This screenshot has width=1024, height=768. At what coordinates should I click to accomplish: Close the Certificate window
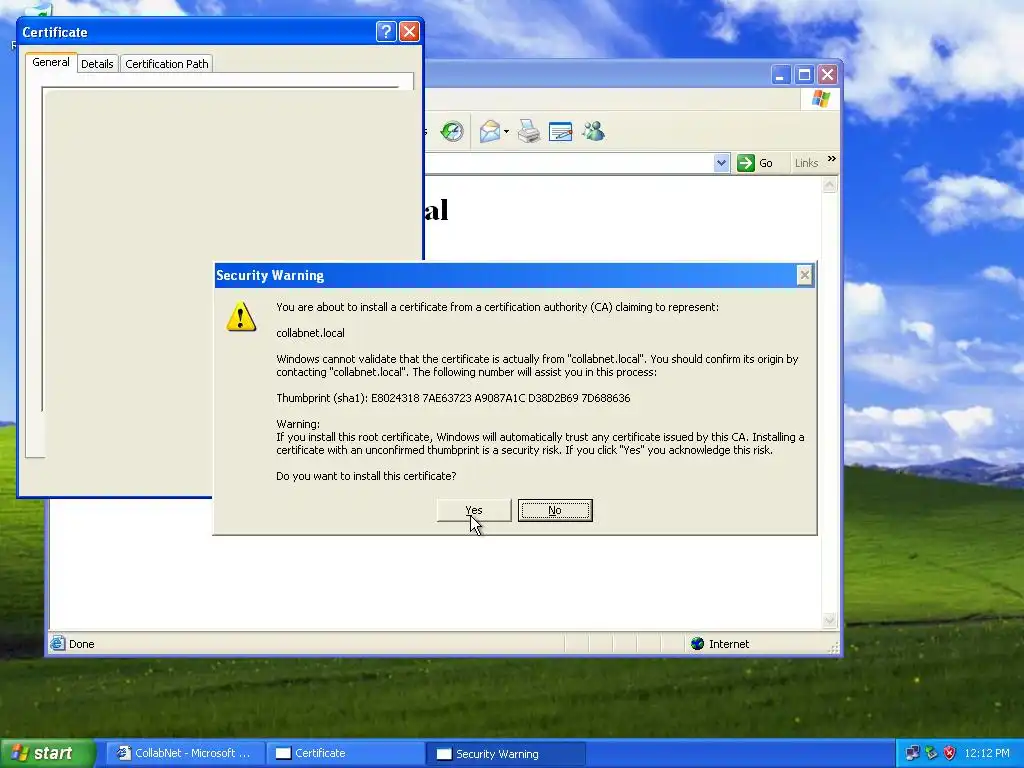tap(409, 31)
